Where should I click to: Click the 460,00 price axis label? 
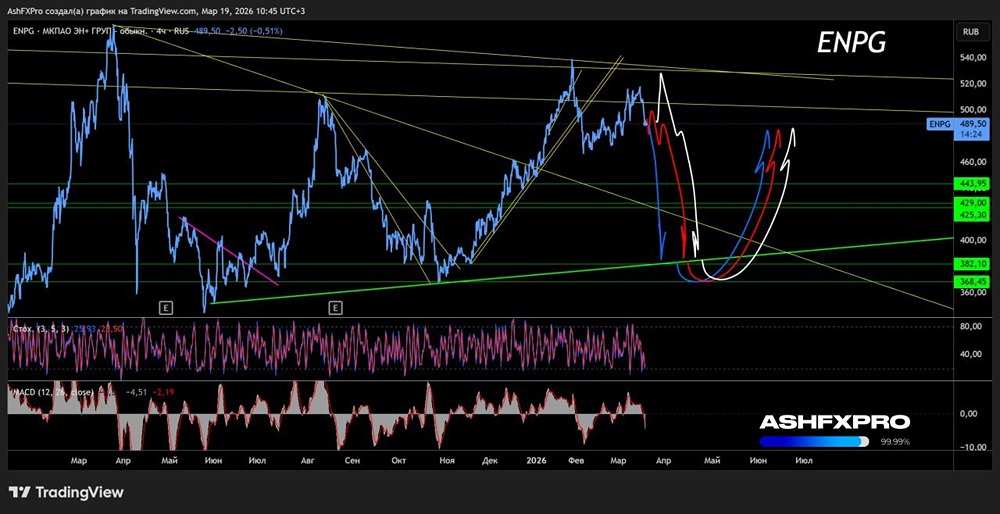[972, 162]
